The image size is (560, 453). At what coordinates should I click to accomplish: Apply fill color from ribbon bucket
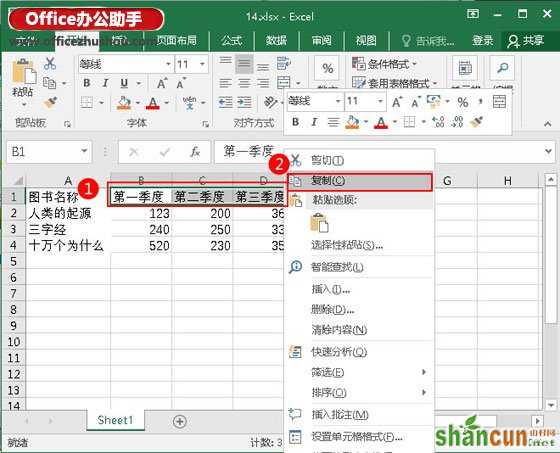(x=124, y=103)
